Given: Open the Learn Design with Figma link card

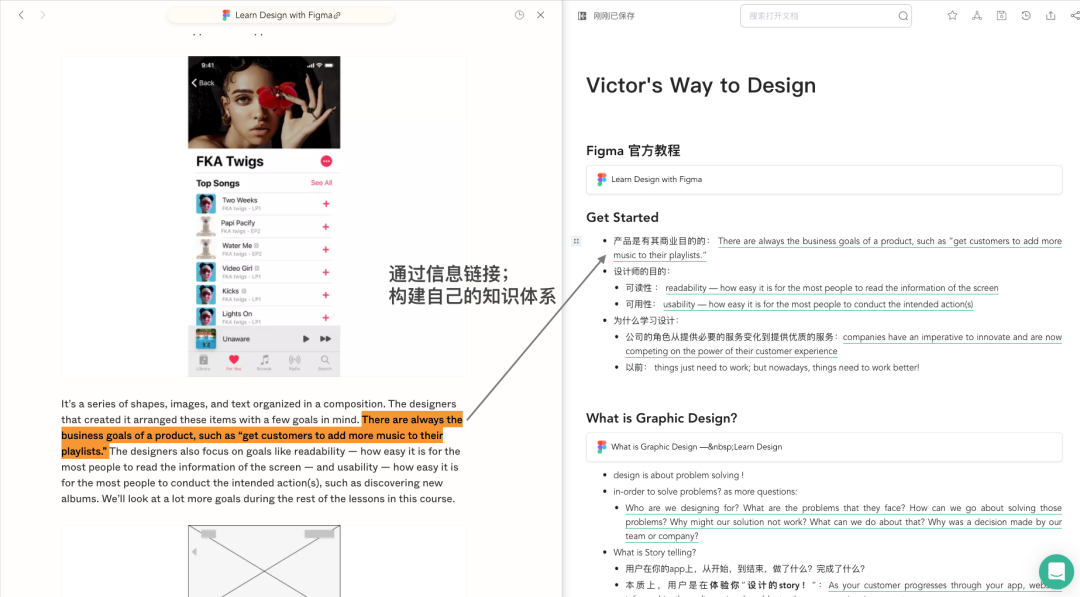Looking at the screenshot, I should (x=824, y=179).
